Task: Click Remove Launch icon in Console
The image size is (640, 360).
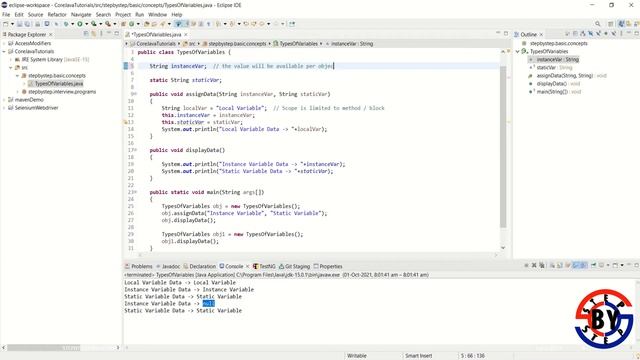Action: pyautogui.click(x=534, y=266)
